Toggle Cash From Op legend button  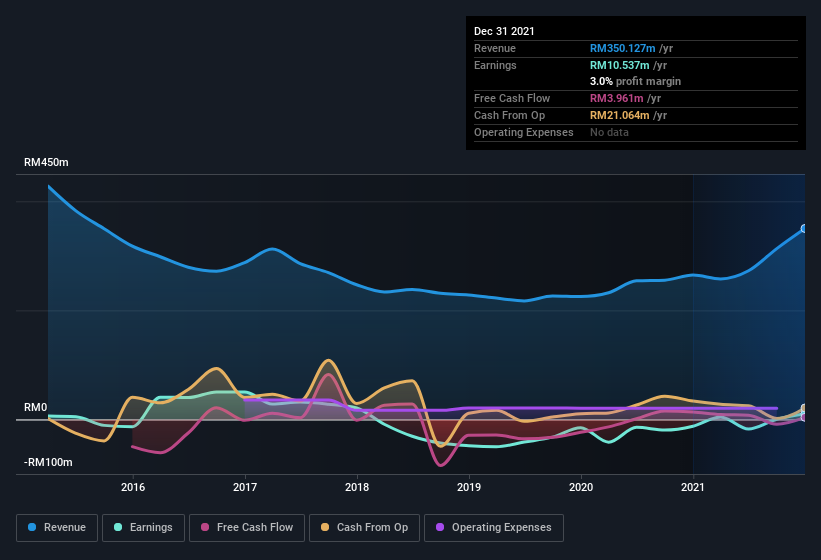(x=364, y=528)
